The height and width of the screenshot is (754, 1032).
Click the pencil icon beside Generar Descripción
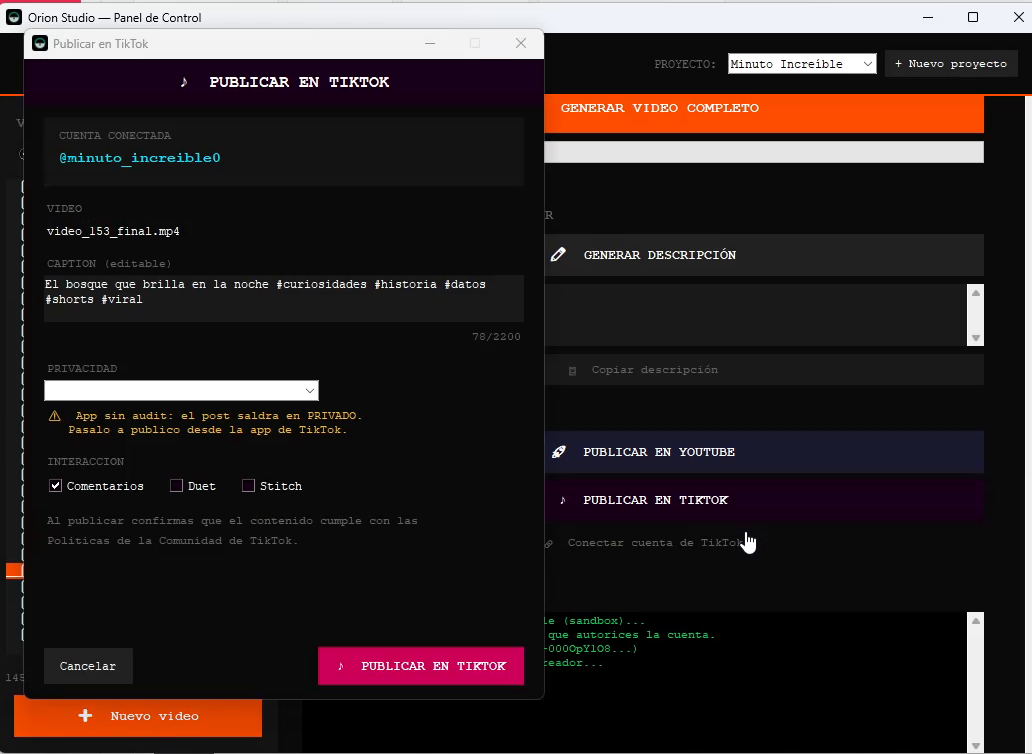click(558, 255)
